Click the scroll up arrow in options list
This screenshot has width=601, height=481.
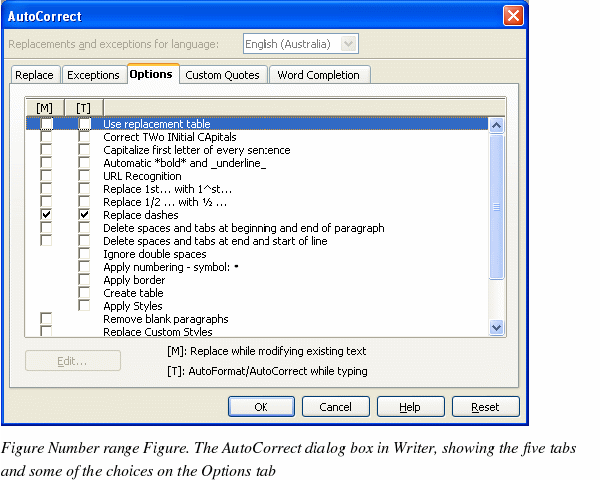496,124
